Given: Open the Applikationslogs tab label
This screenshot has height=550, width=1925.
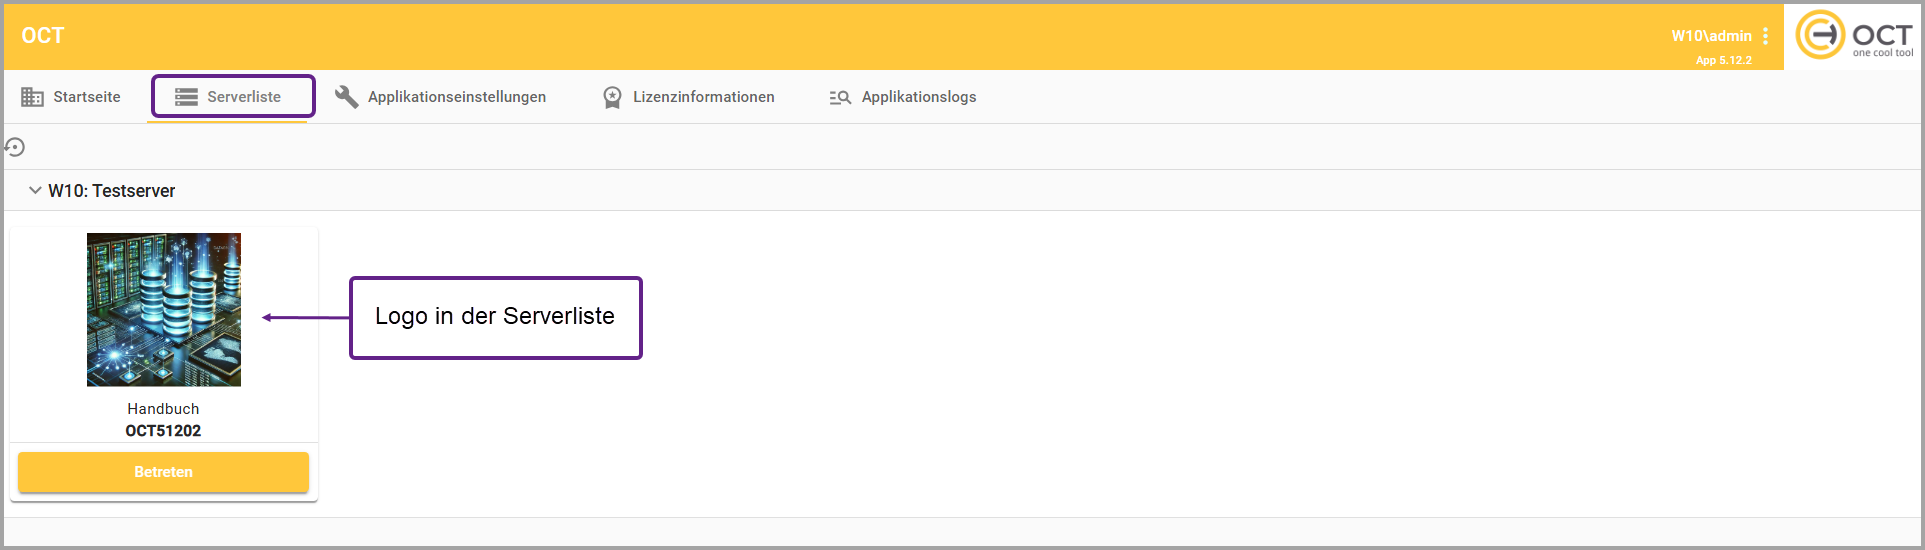Looking at the screenshot, I should point(918,97).
